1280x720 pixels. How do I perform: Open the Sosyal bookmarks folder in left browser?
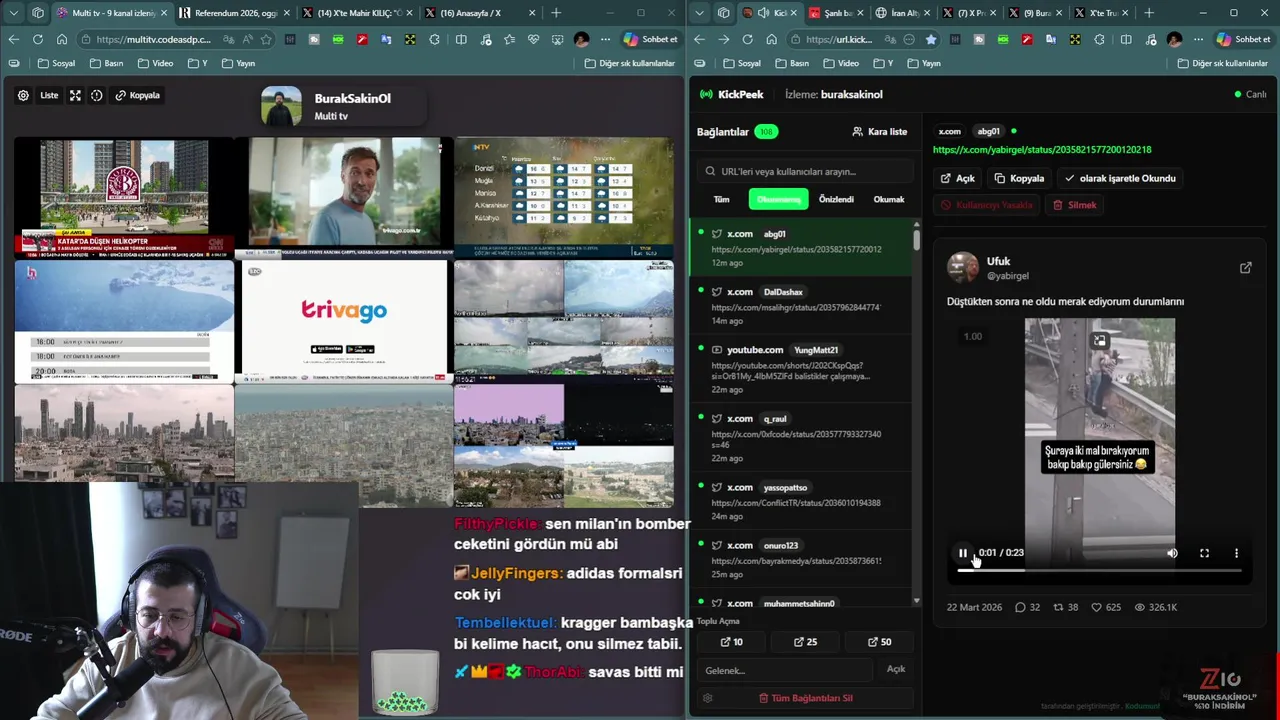click(x=57, y=63)
